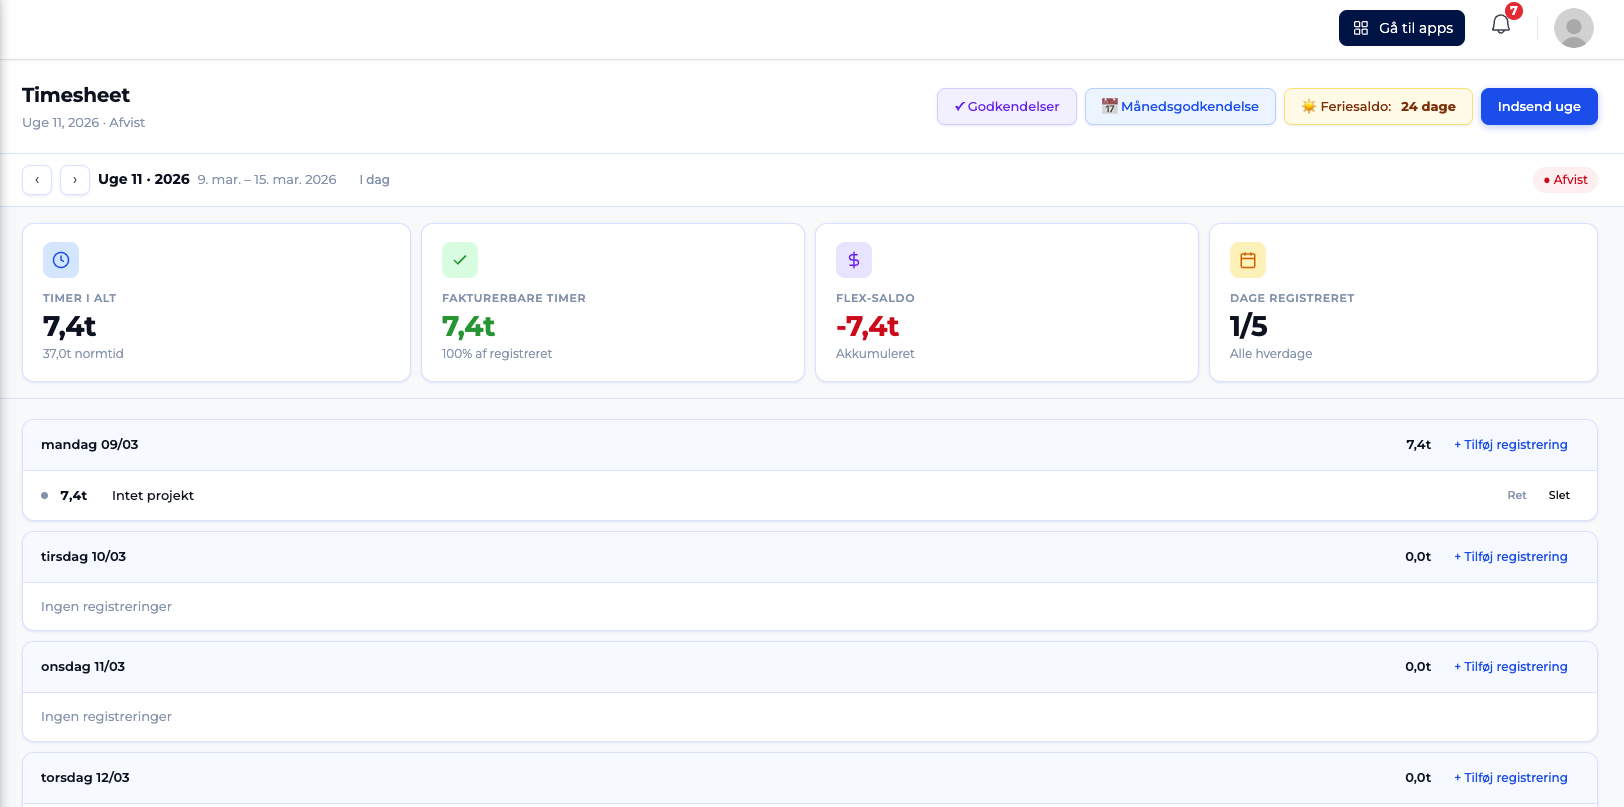Add registration for onsdag 11/03
The image size is (1624, 807).
tap(1510, 667)
